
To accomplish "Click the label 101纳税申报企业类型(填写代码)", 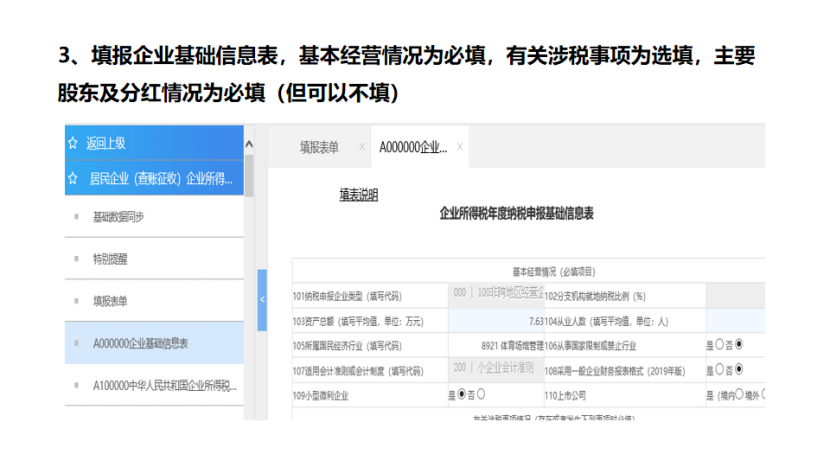I will 347,296.
